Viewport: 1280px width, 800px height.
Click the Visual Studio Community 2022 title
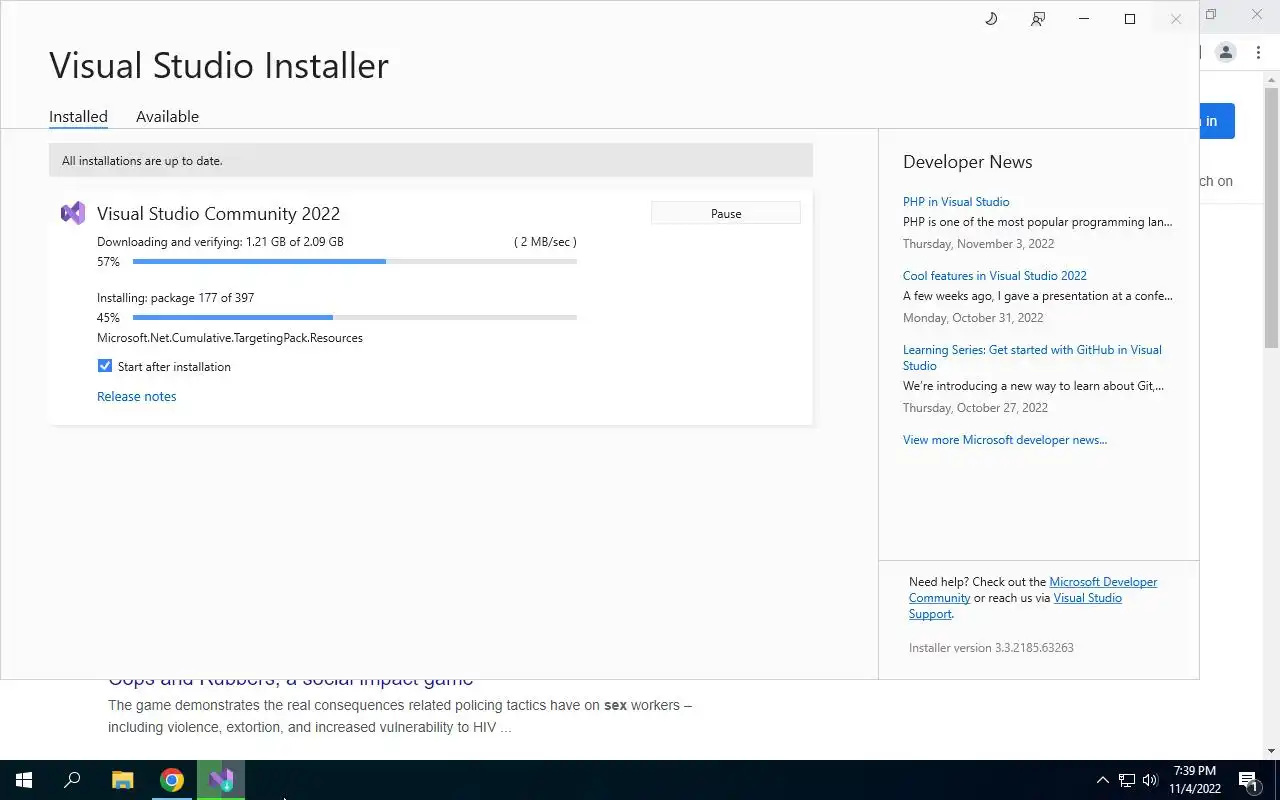[218, 213]
